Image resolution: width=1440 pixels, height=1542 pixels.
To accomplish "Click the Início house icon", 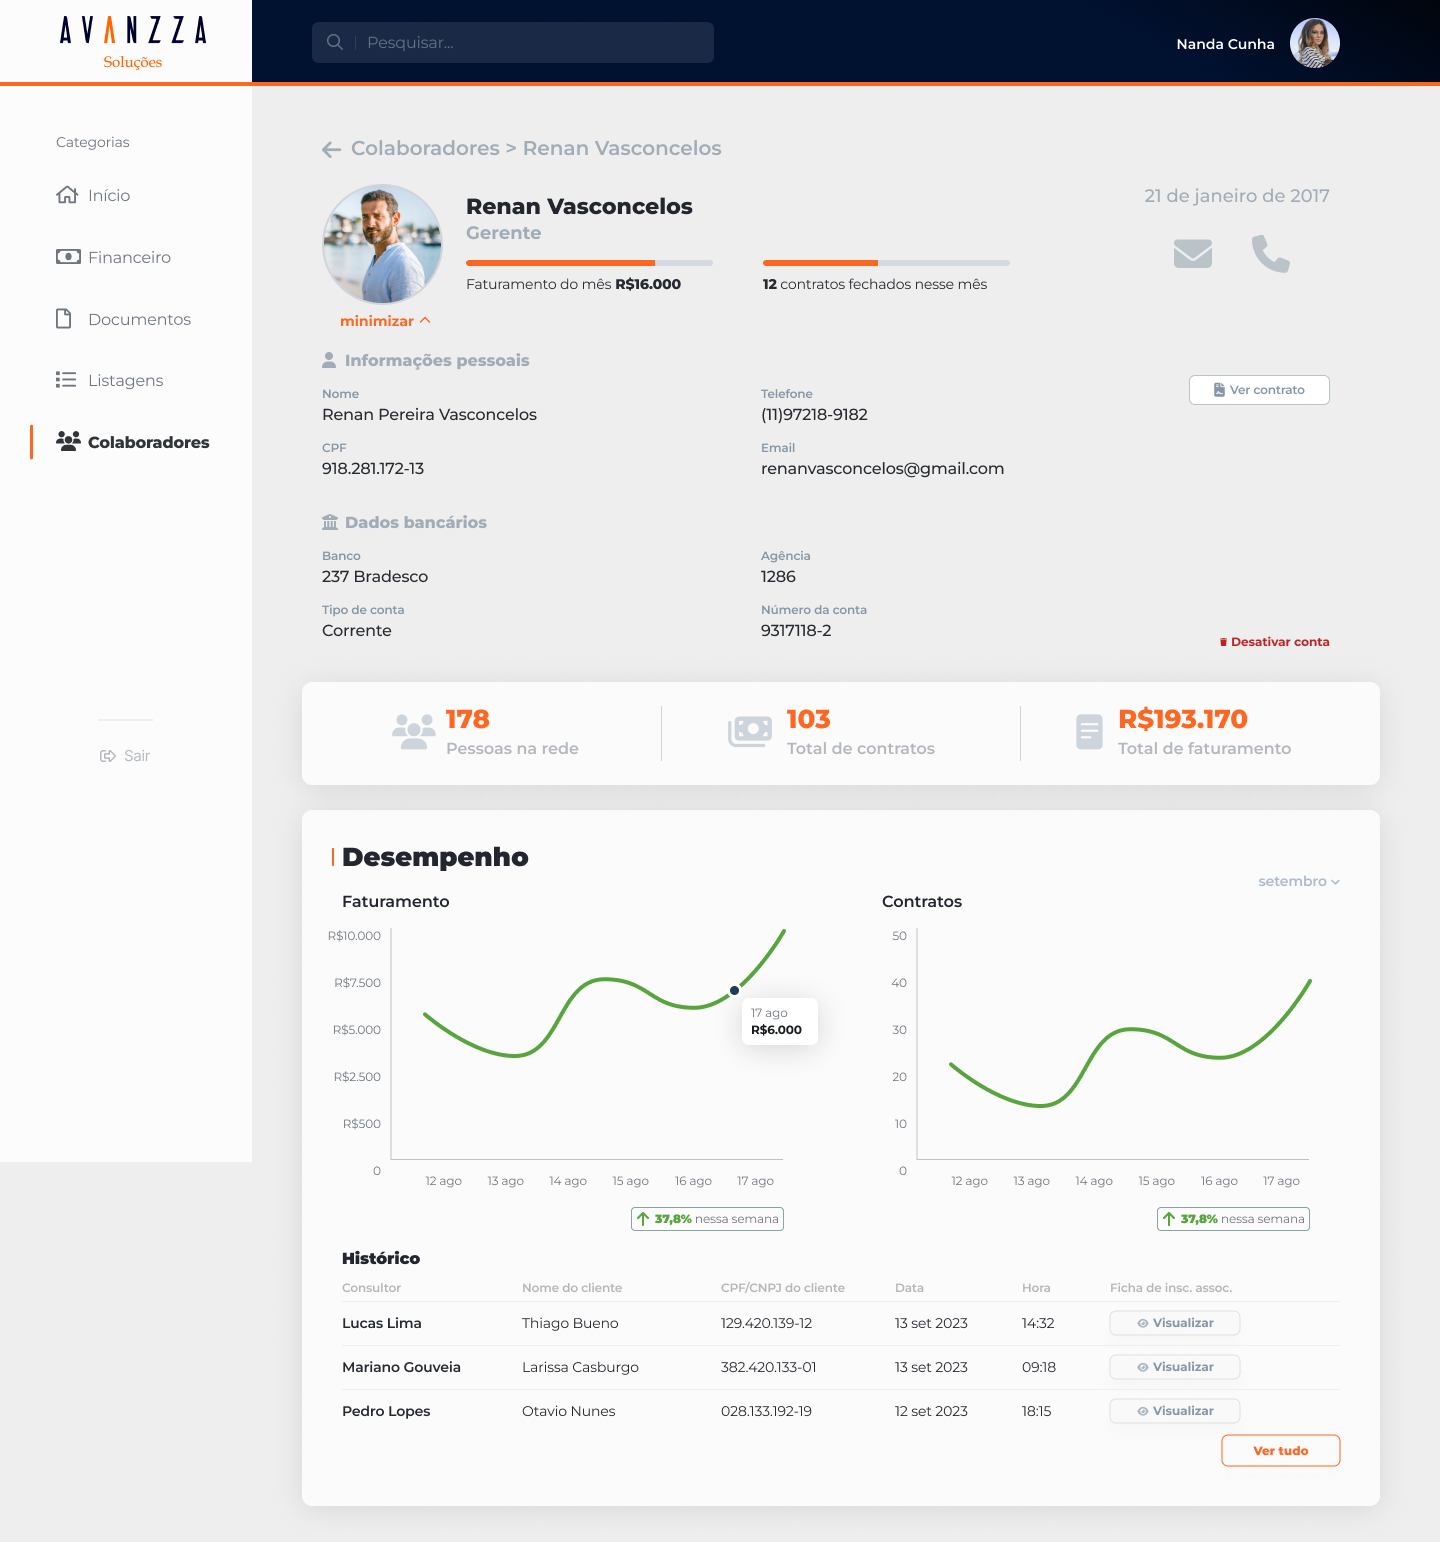I will coord(67,195).
